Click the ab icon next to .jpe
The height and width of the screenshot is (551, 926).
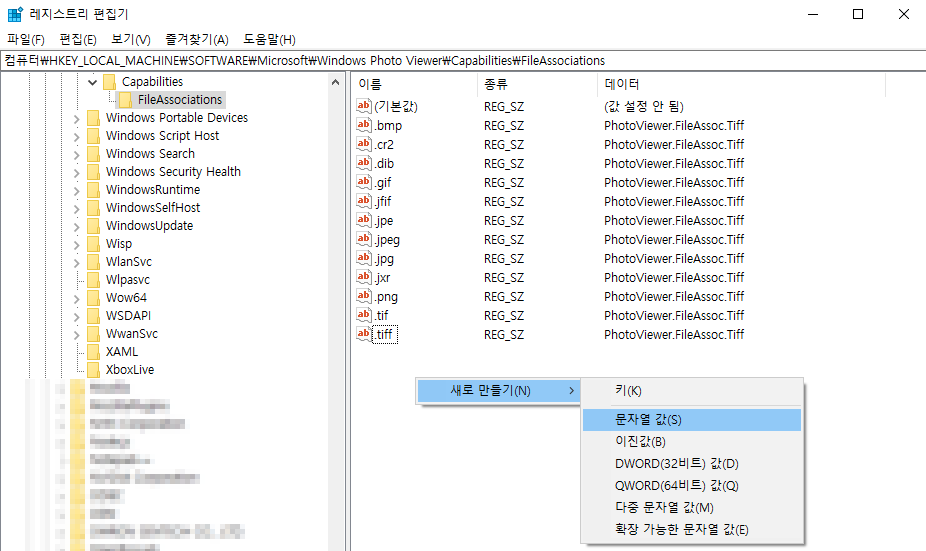(364, 220)
